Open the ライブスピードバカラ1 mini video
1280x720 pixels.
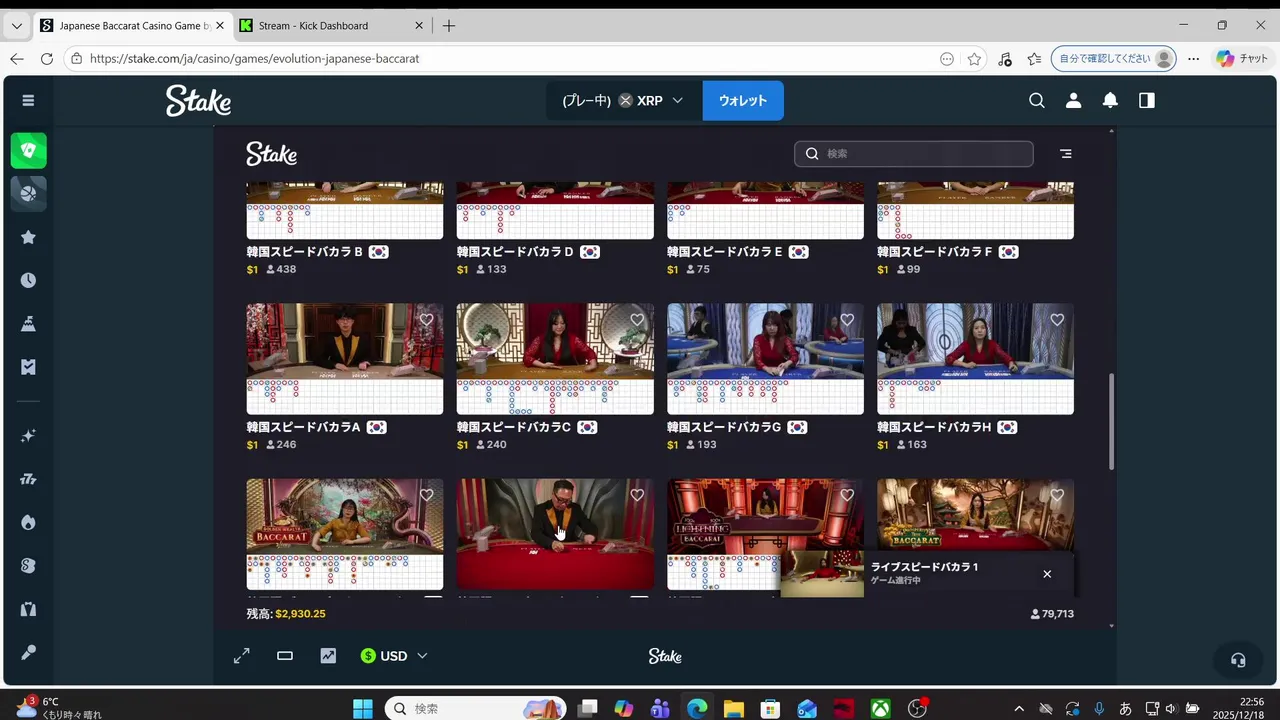(x=822, y=574)
